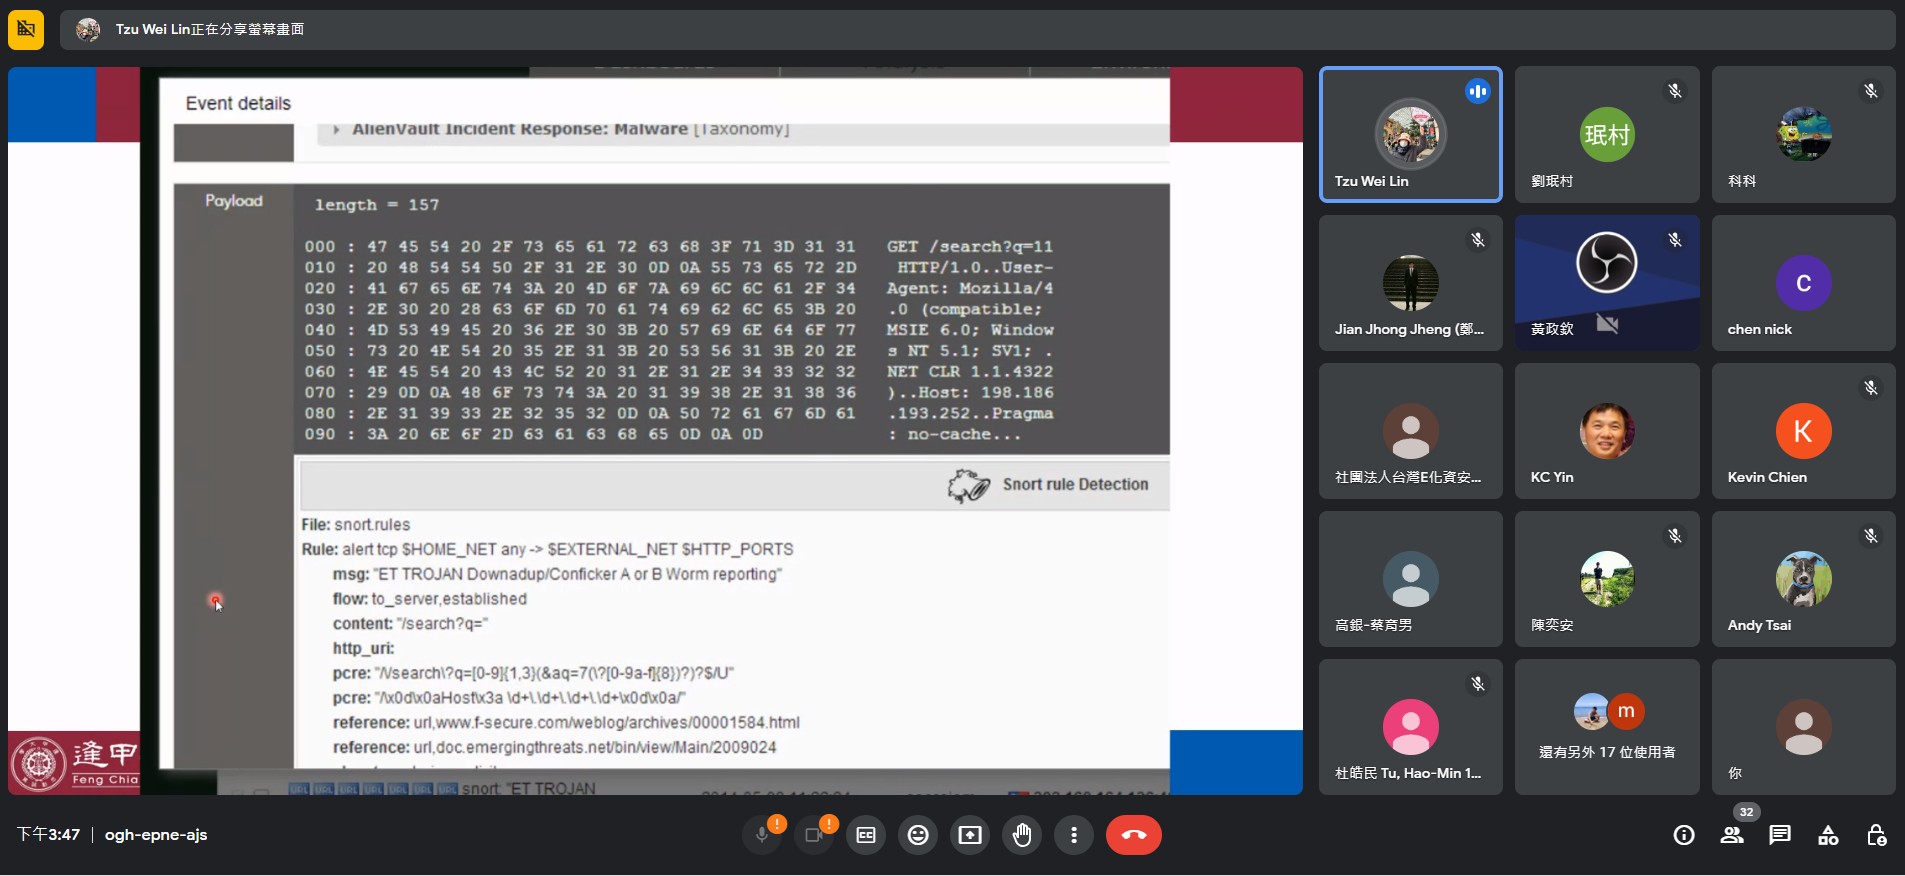Select the Jian Jhong Jheng participant tile
Viewport: 1905px width, 876px height.
click(x=1411, y=283)
